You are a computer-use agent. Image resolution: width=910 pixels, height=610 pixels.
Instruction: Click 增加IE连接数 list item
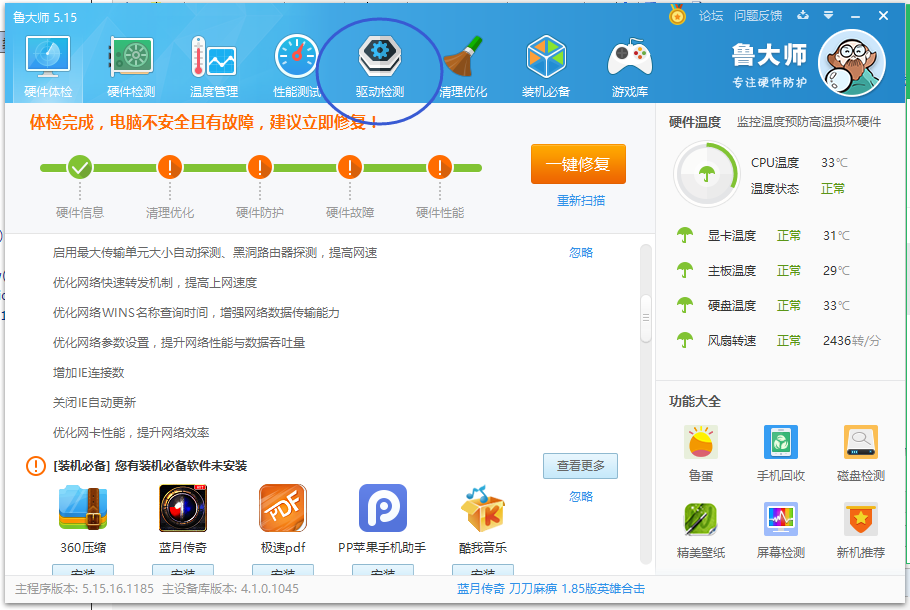88,373
